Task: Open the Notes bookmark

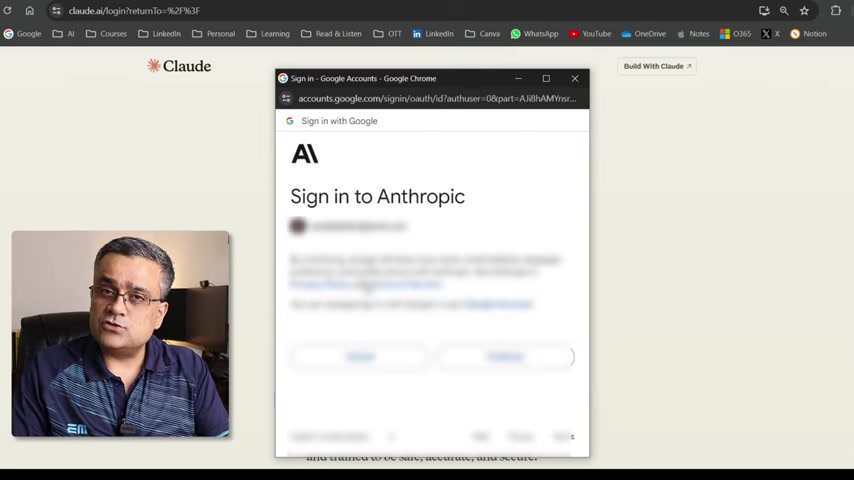Action: 693,34
